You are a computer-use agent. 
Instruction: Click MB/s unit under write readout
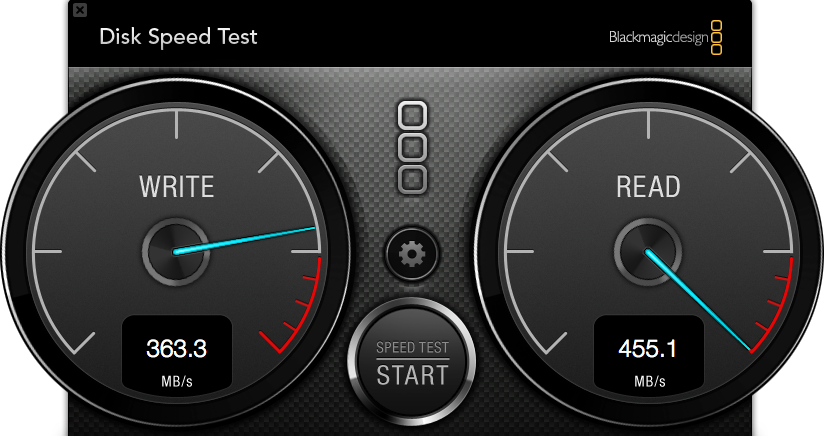pos(177,381)
